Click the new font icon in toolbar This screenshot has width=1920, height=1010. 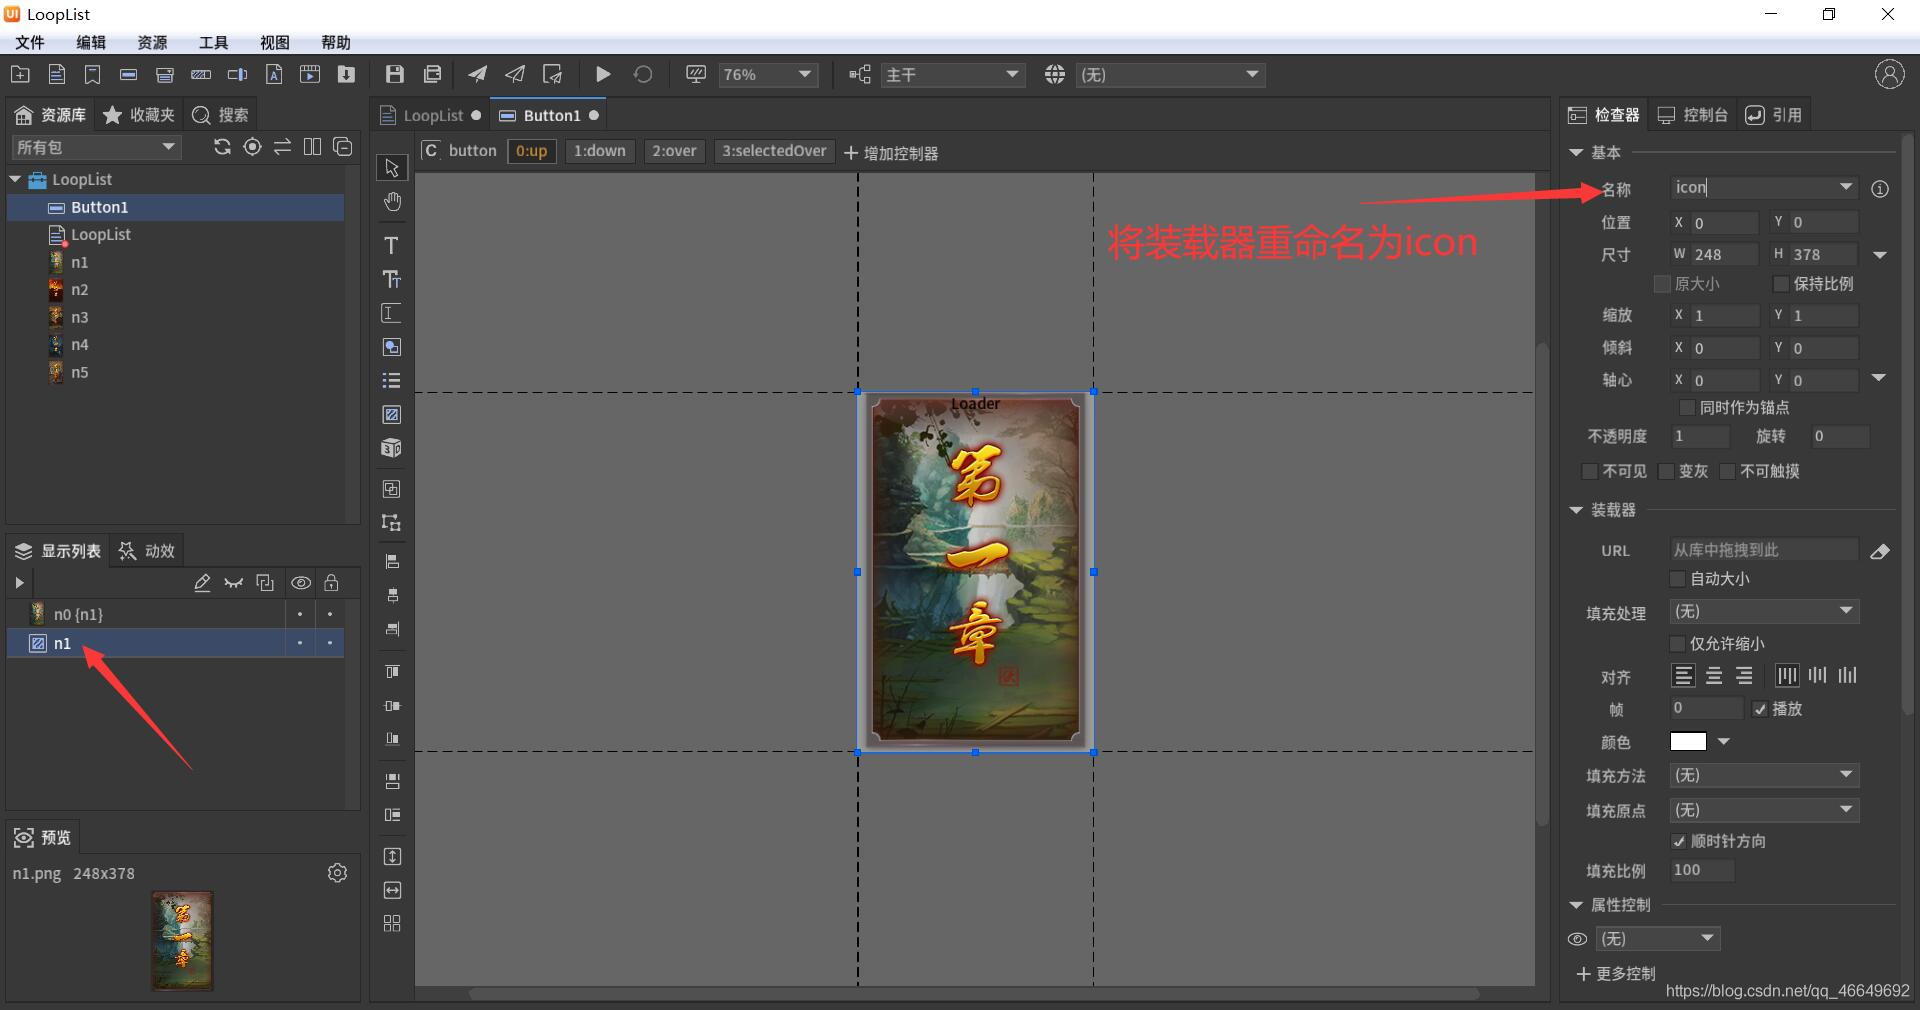pyautogui.click(x=274, y=75)
